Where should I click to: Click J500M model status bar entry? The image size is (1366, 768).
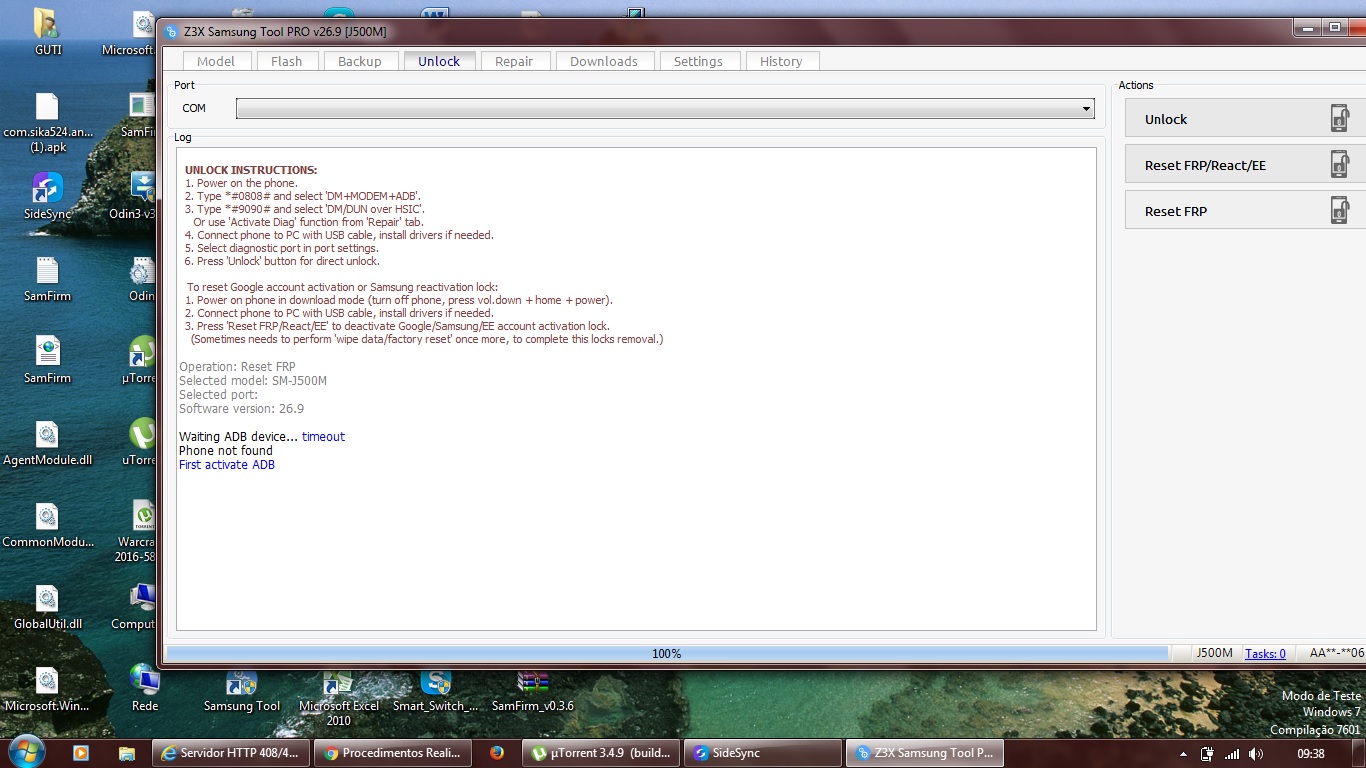[1214, 653]
